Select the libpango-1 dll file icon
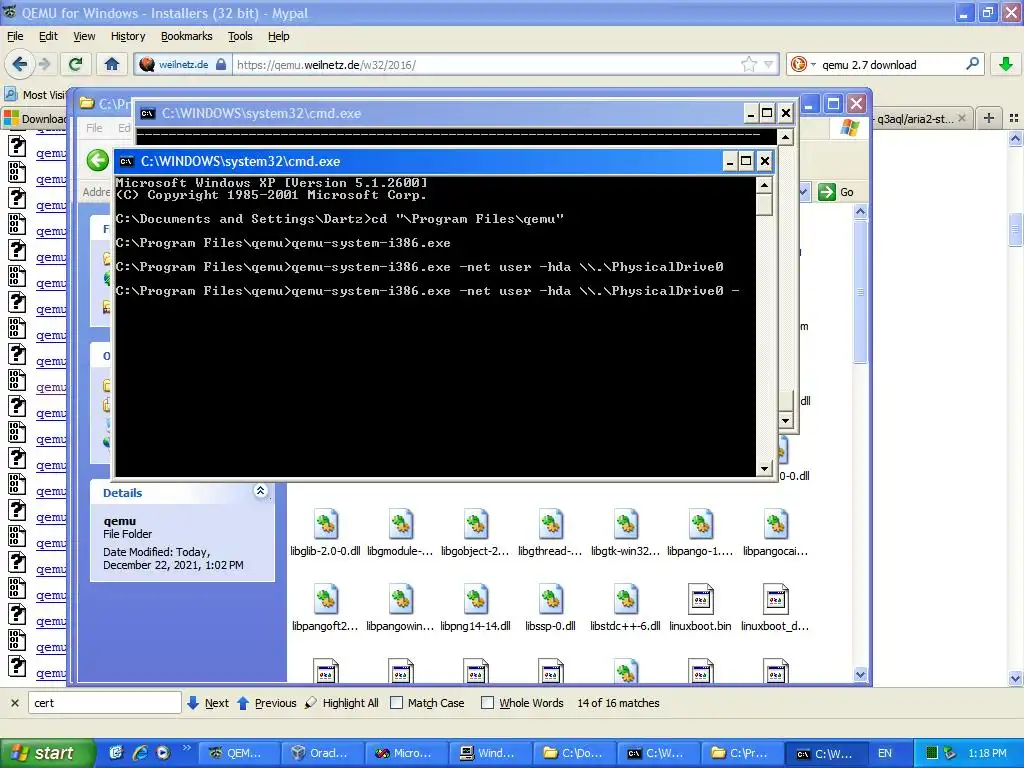Screen dimensions: 1024x768 701,524
